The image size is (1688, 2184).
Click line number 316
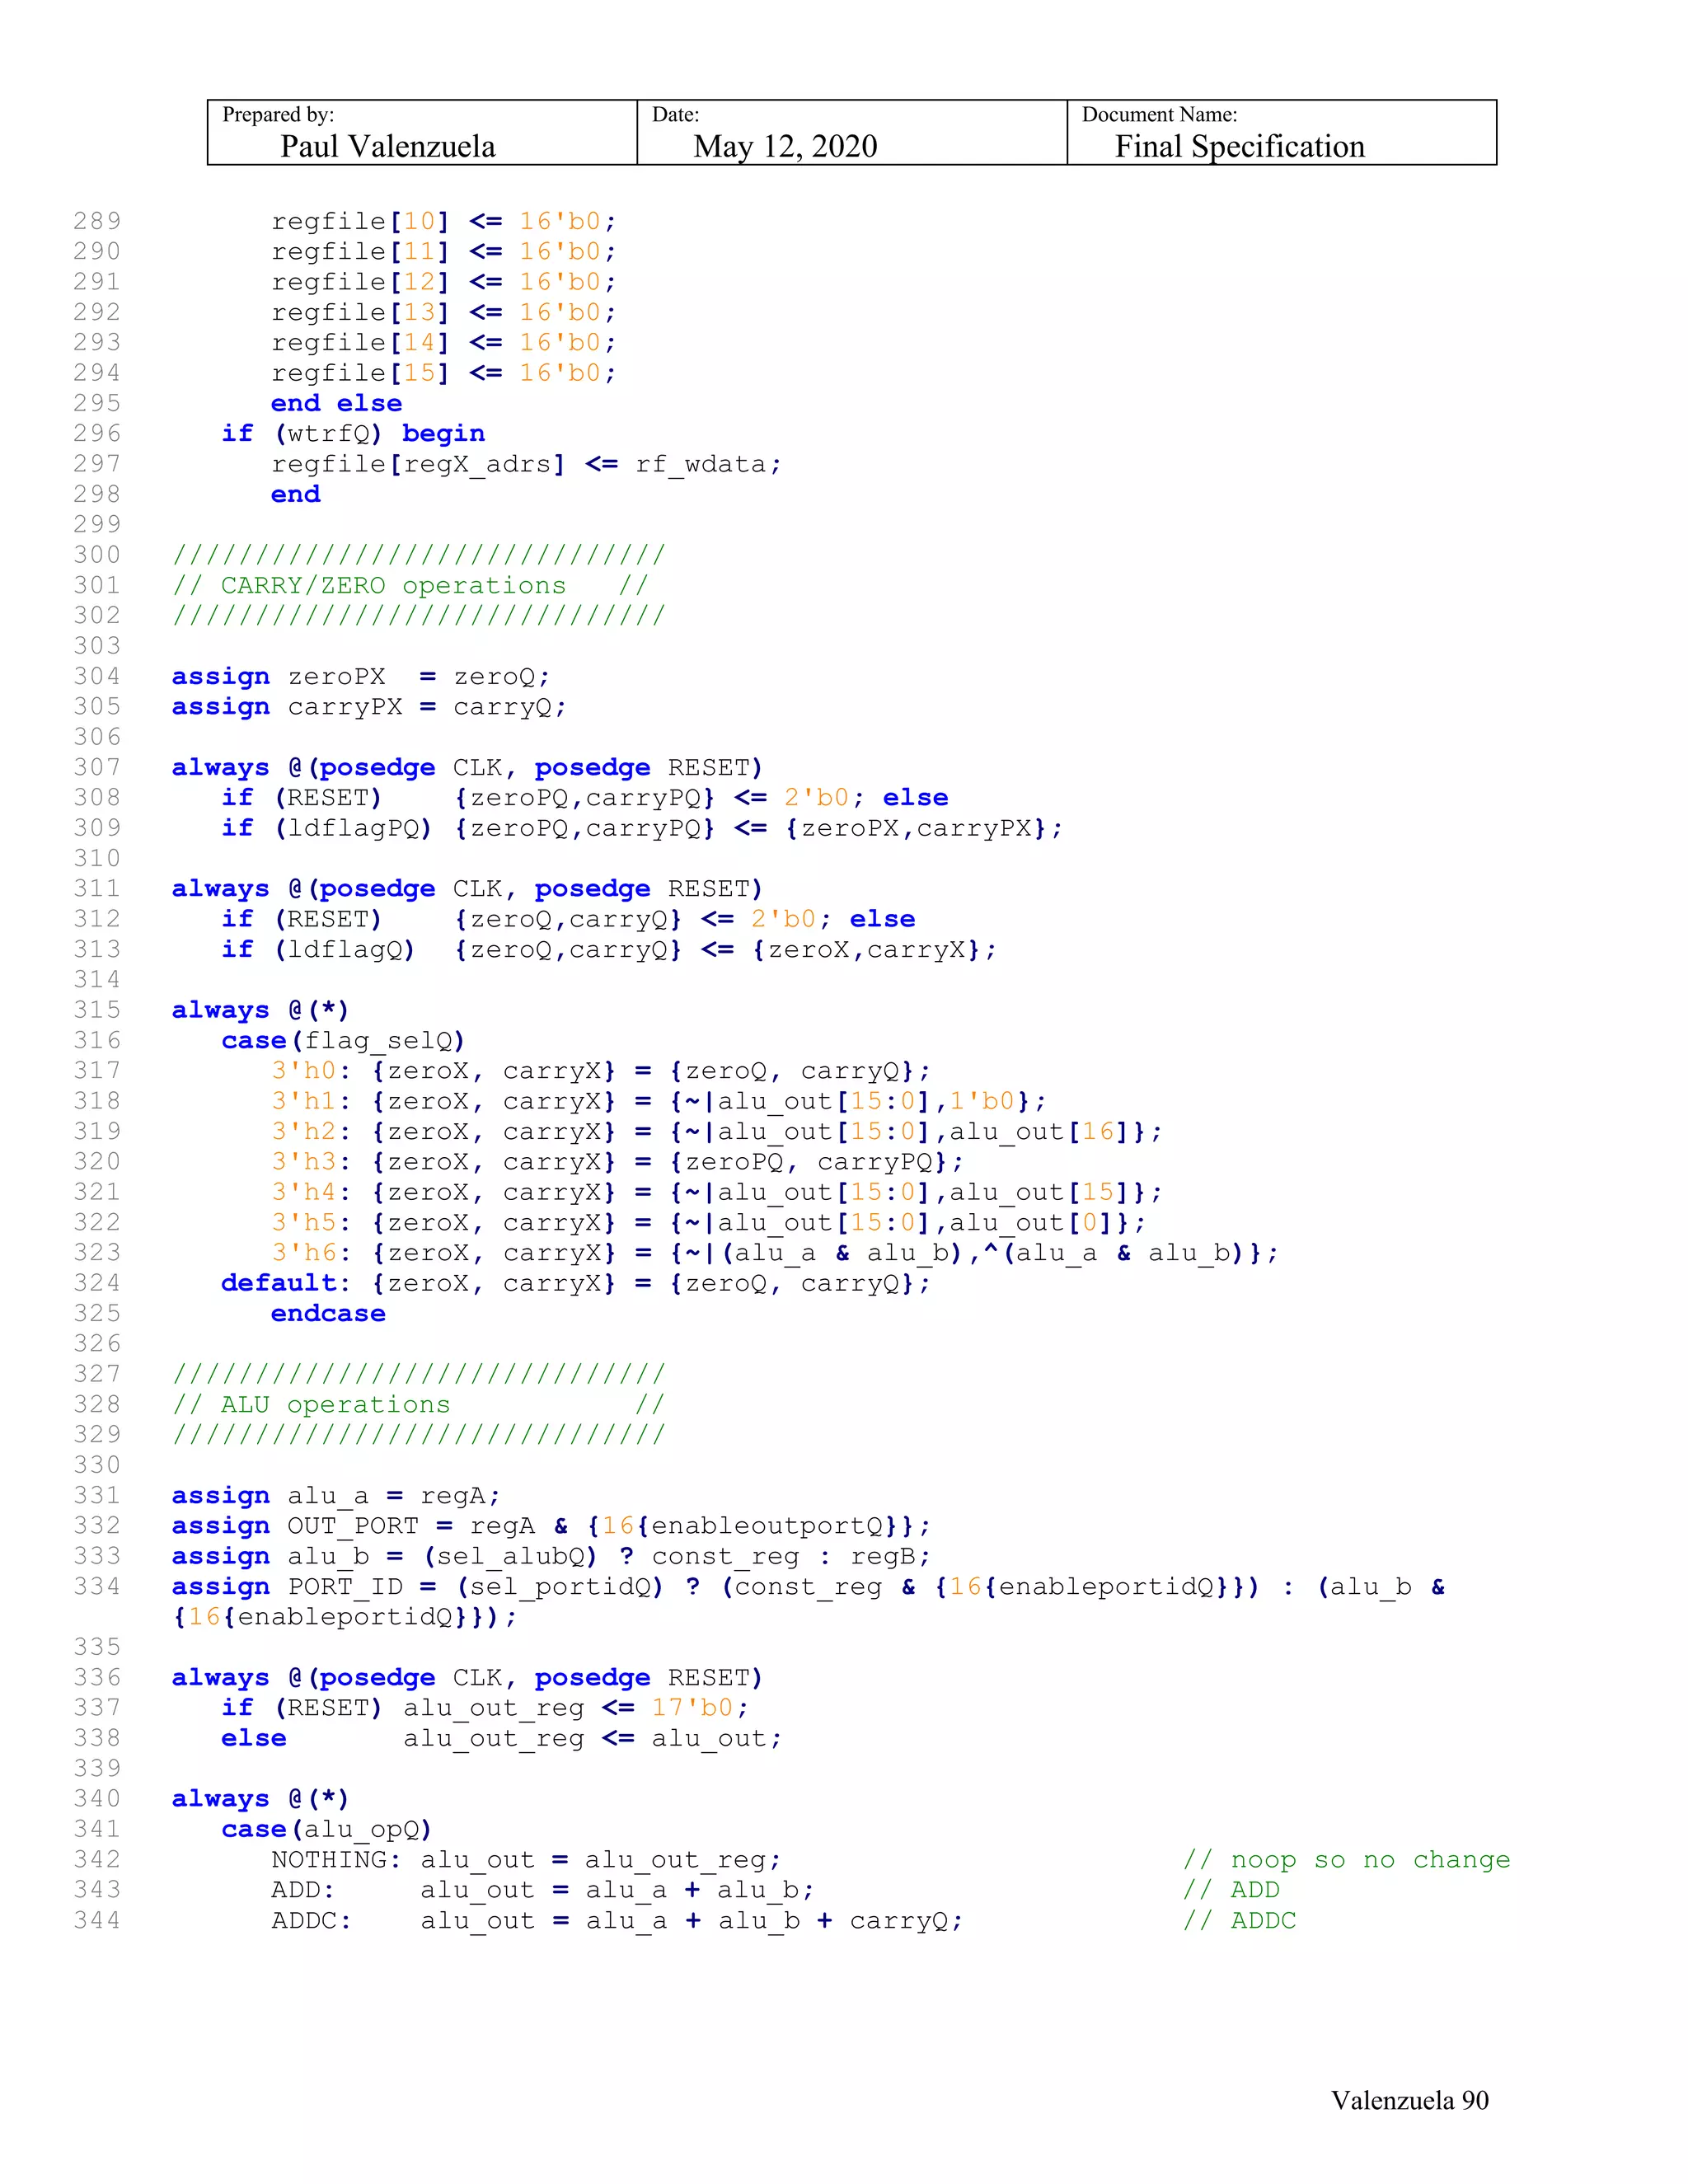(97, 1040)
